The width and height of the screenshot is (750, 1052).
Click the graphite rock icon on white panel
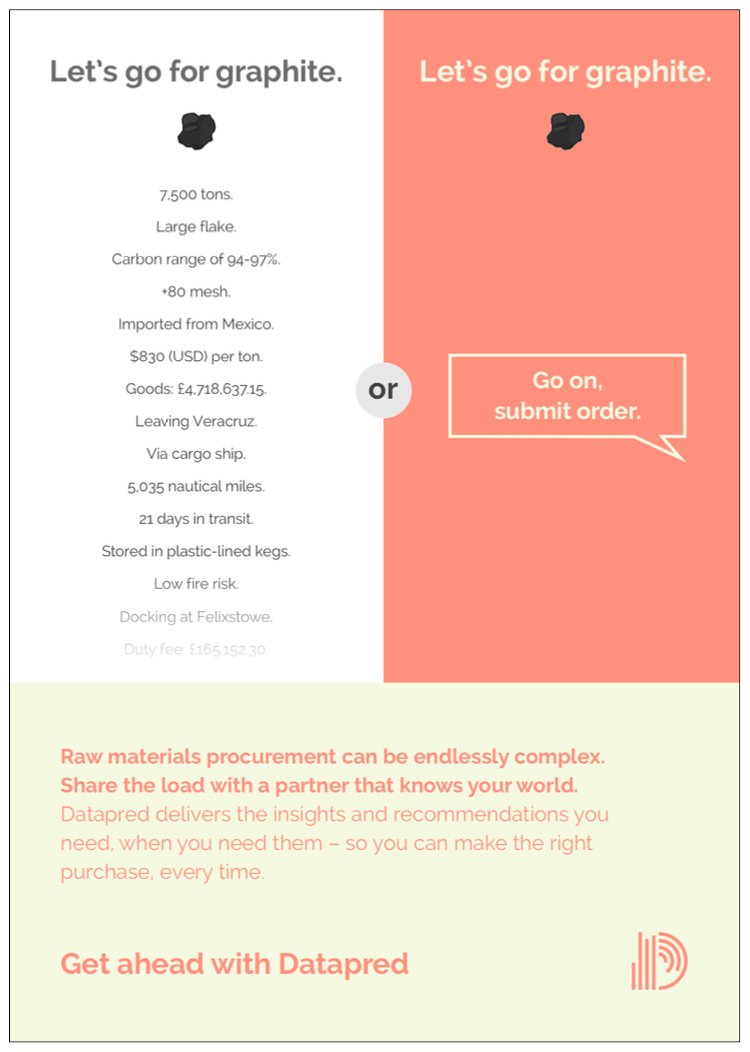pos(196,131)
